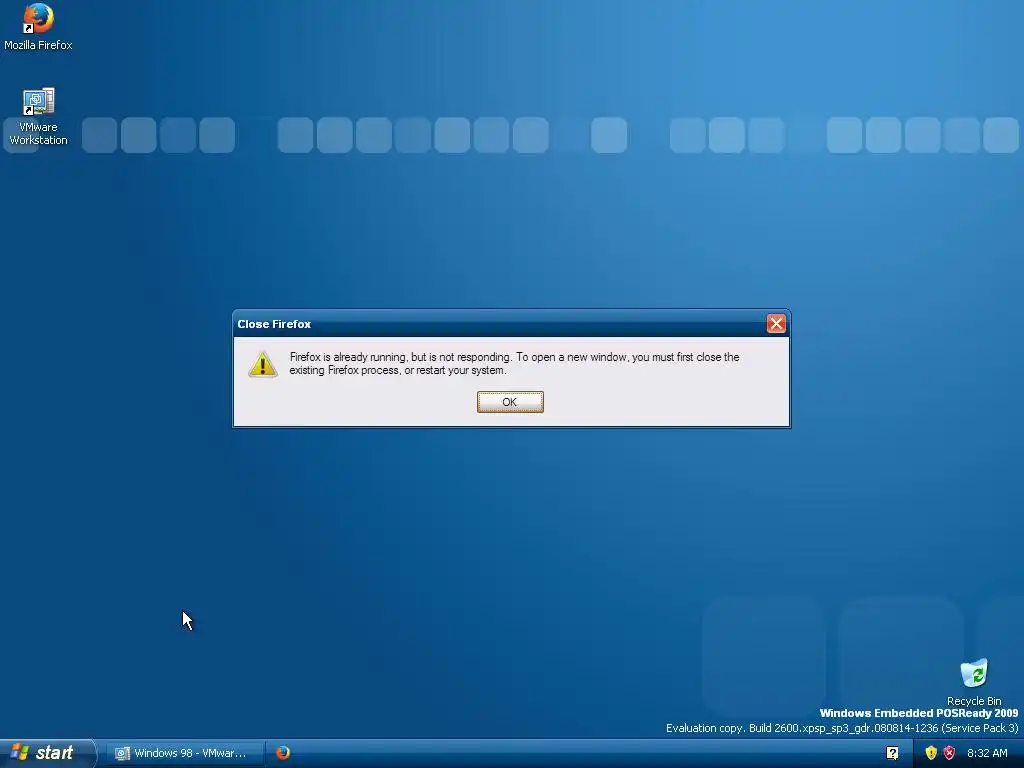The width and height of the screenshot is (1024, 768).
Task: Open the Start menu
Action: tap(46, 753)
